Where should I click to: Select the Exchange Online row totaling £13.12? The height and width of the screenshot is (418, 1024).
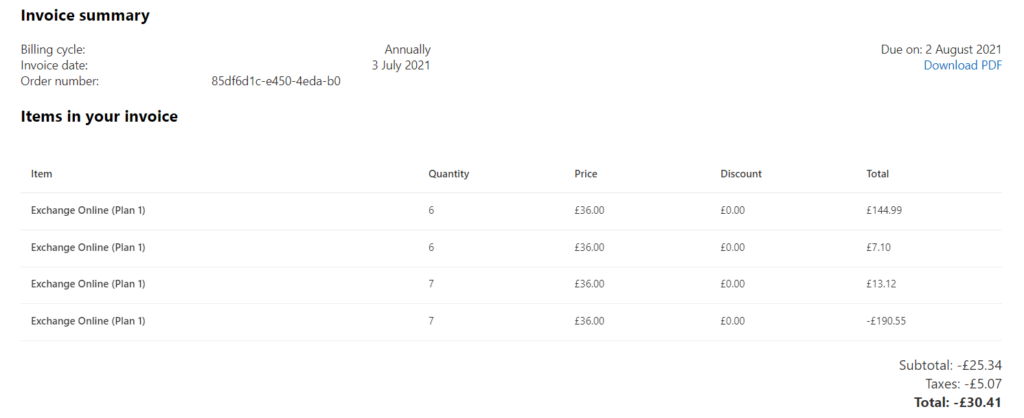(x=511, y=285)
